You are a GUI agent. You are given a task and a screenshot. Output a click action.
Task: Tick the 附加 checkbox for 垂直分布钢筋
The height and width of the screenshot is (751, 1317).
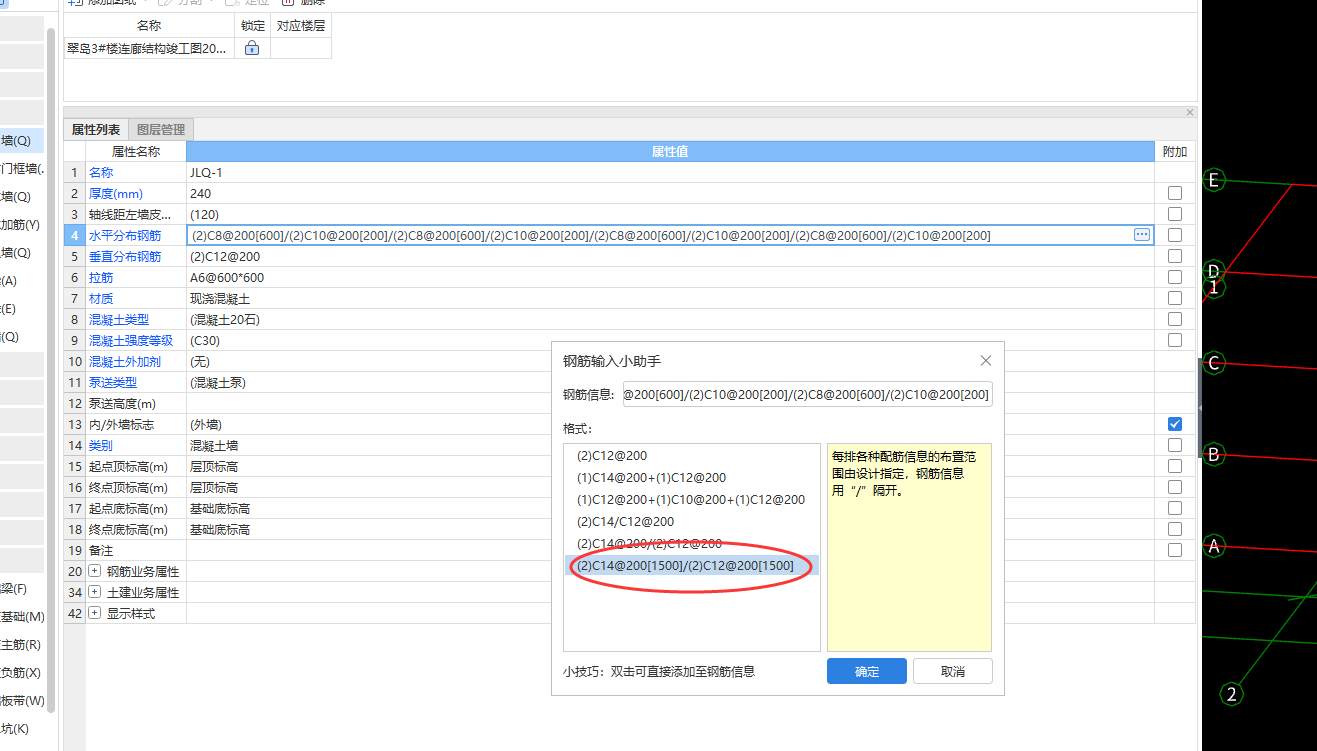1175,256
